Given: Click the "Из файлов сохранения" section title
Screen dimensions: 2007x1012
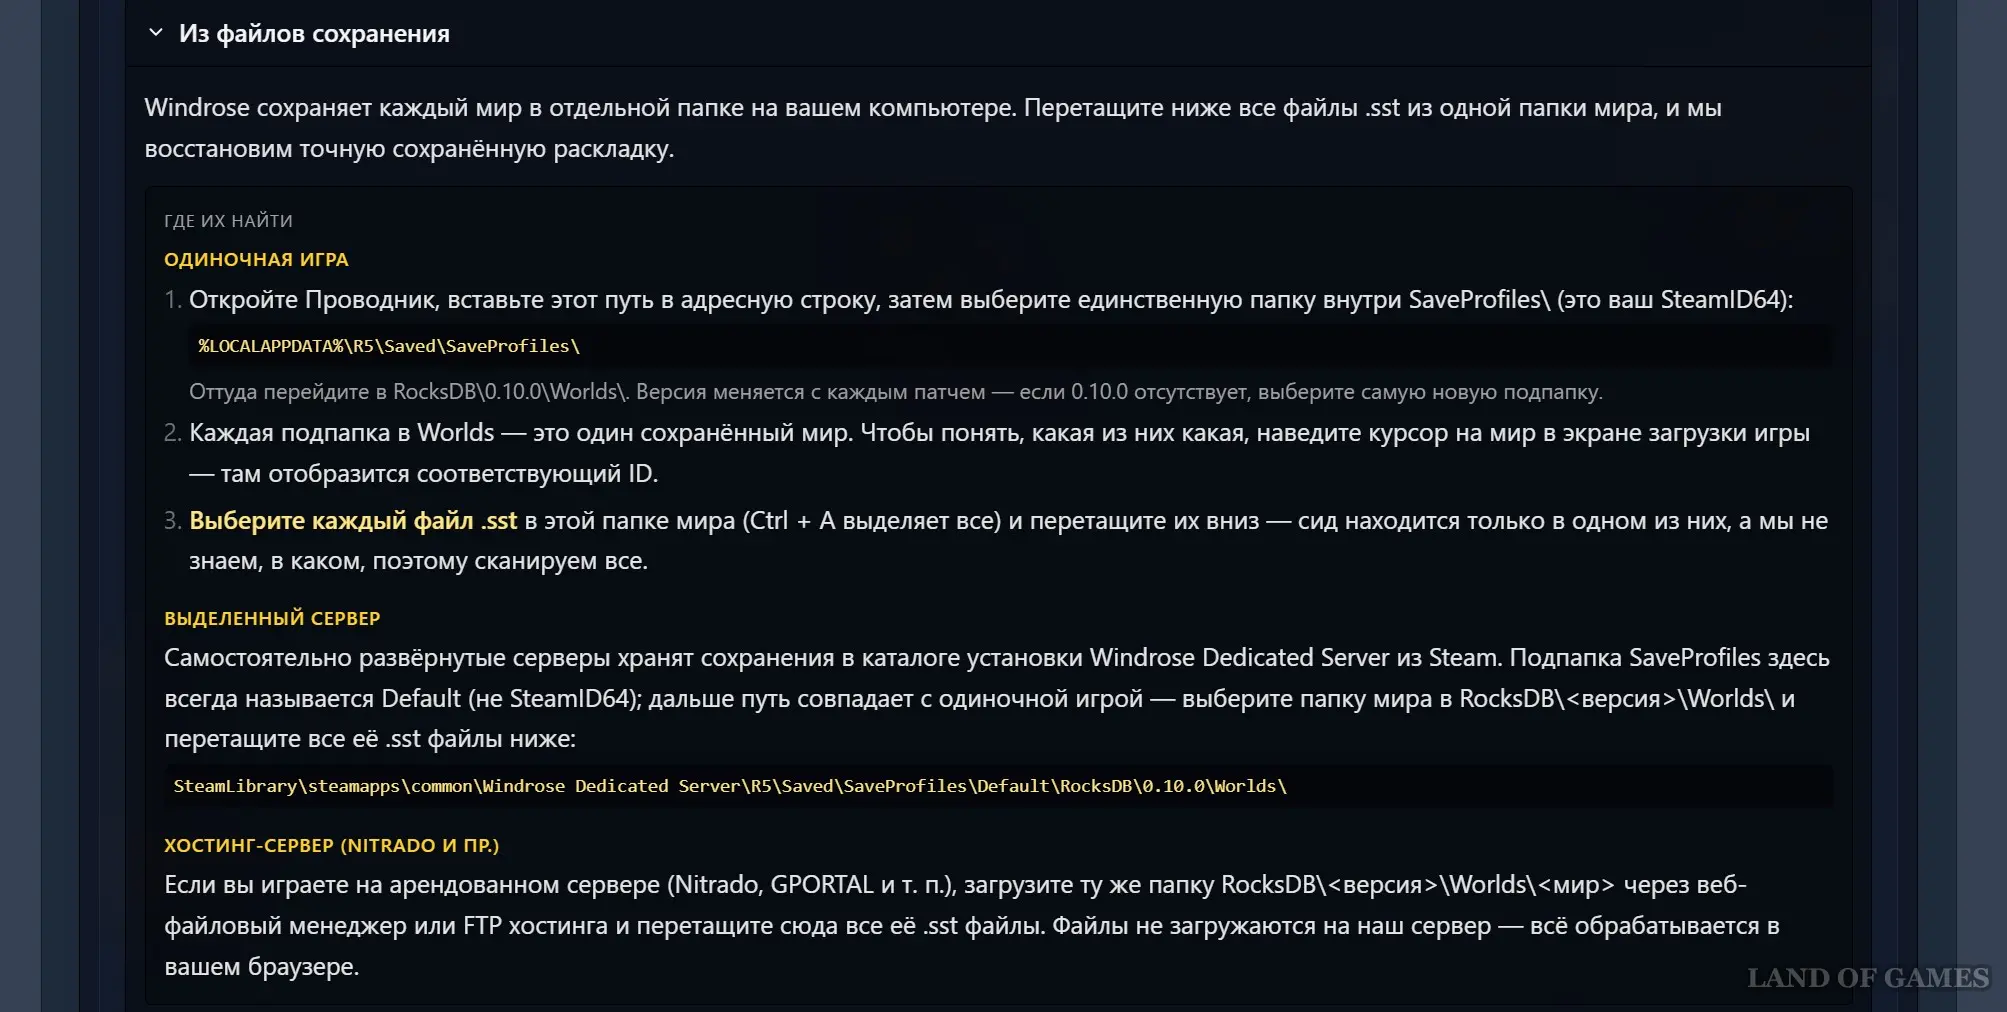Looking at the screenshot, I should tap(314, 34).
